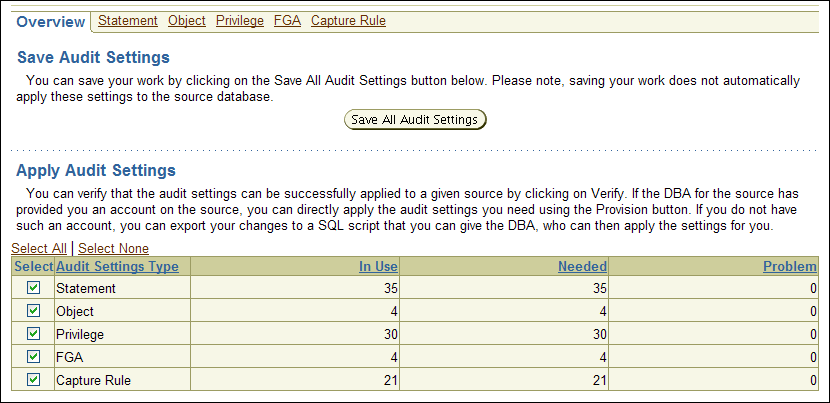Image resolution: width=830 pixels, height=403 pixels.
Task: Go to the Privilege tab
Action: point(240,21)
